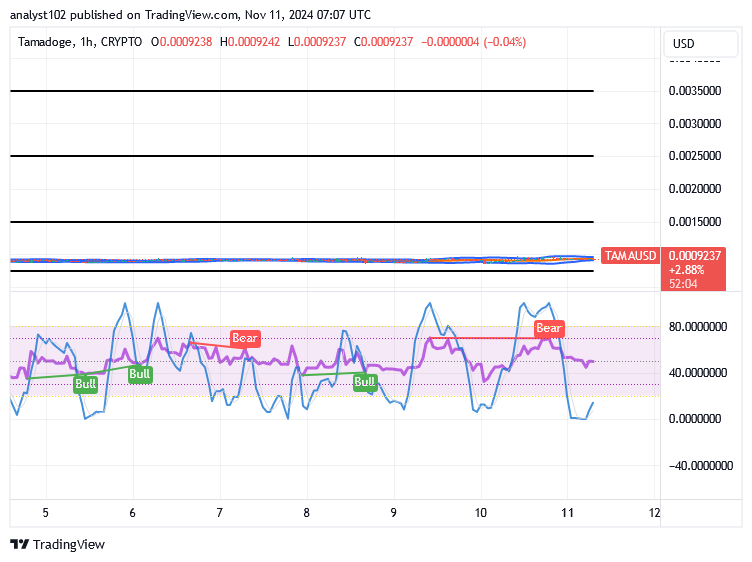
Task: Click the −40.0000000 indicator axis label
Action: tap(701, 466)
